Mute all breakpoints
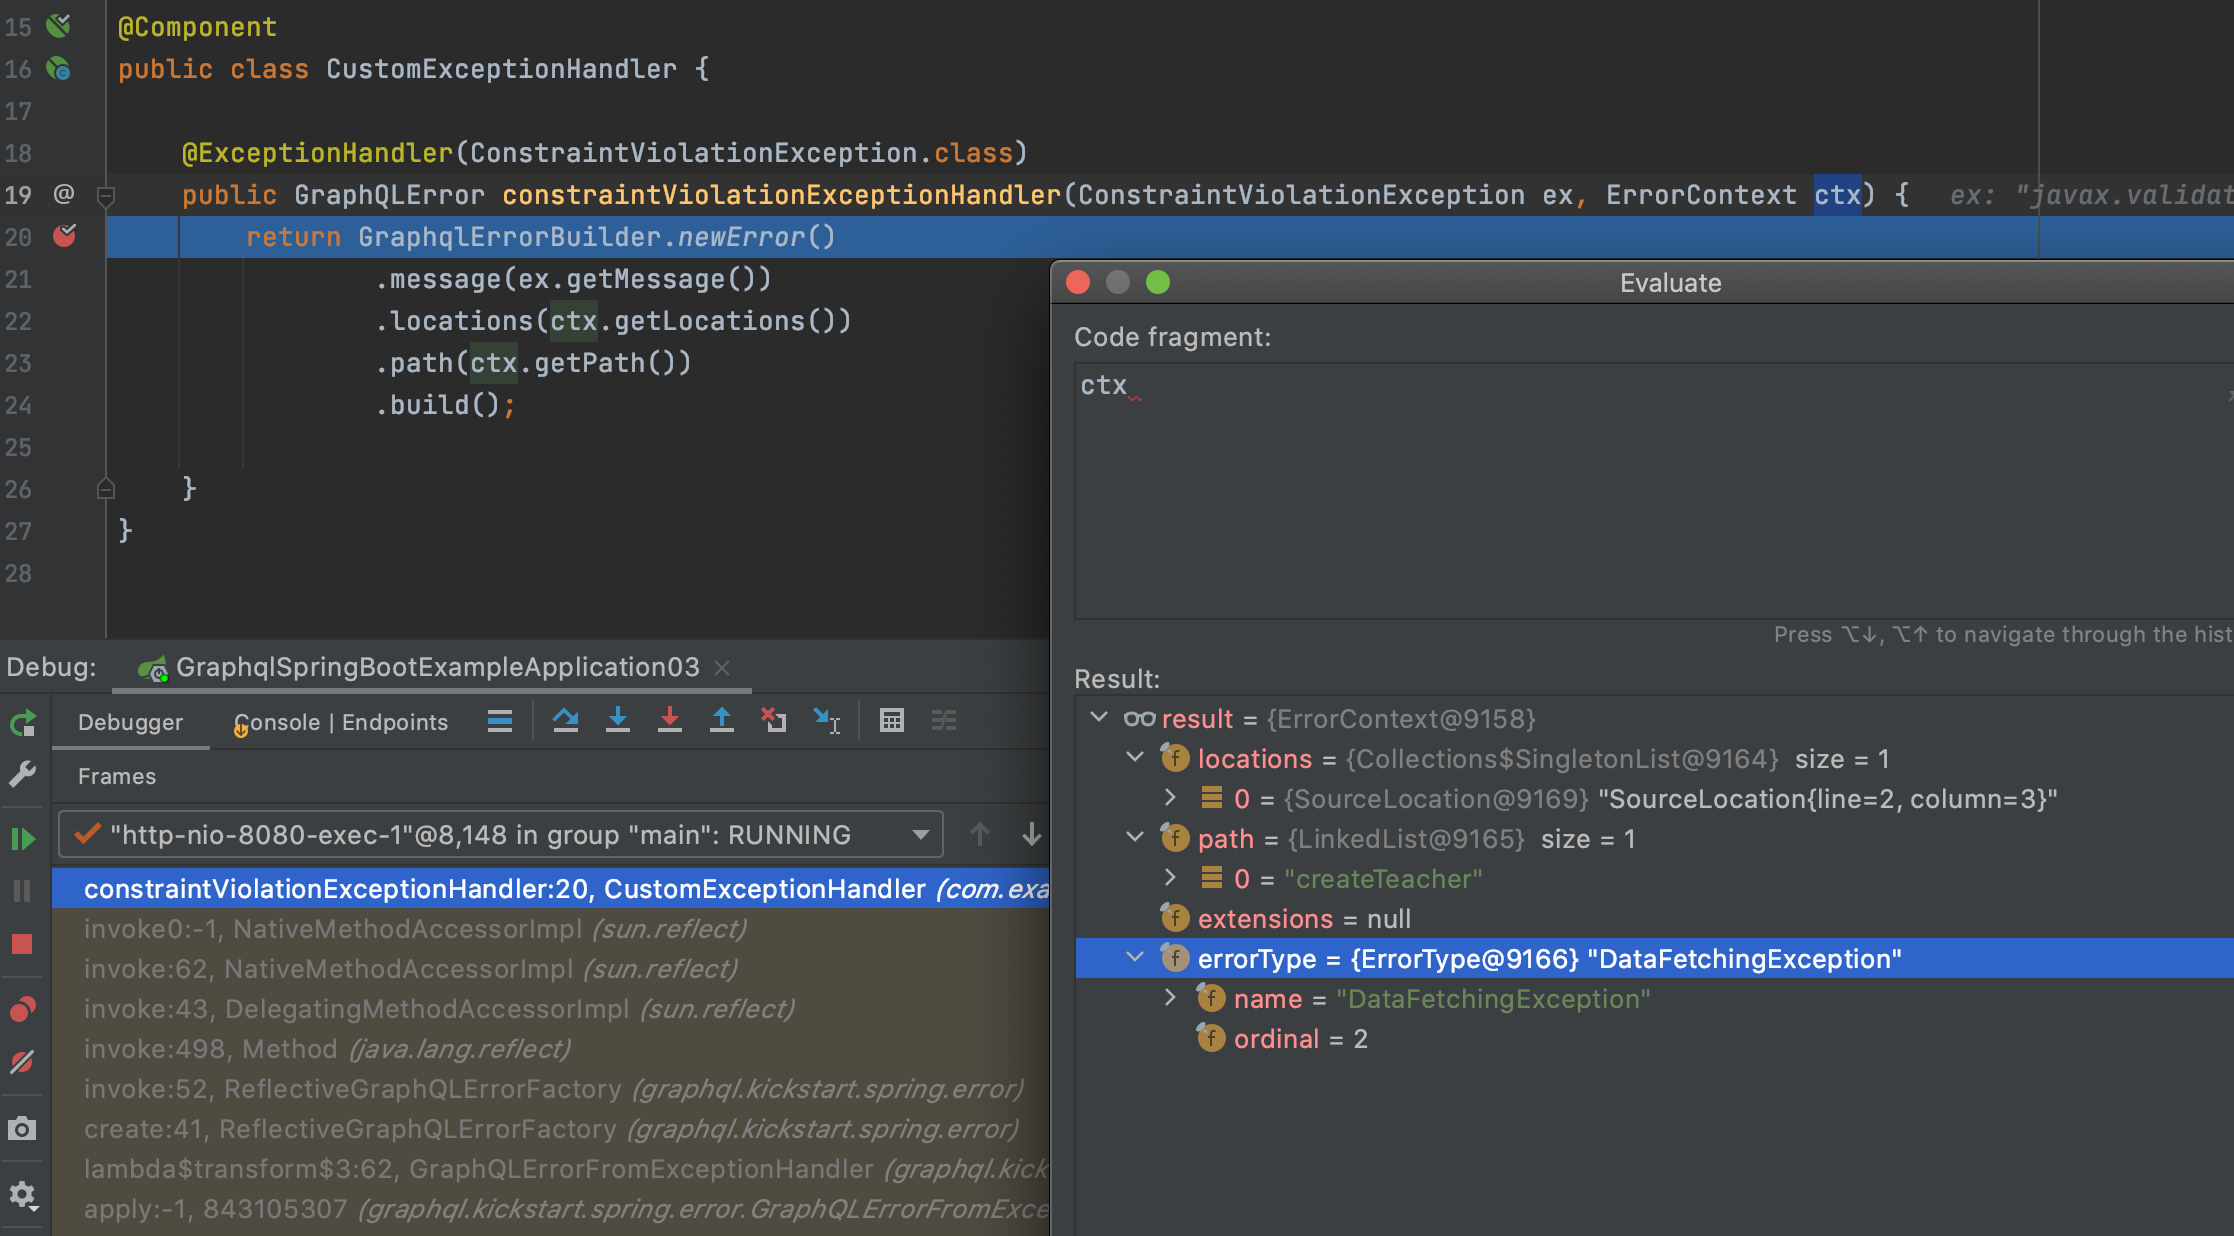 pos(22,1062)
